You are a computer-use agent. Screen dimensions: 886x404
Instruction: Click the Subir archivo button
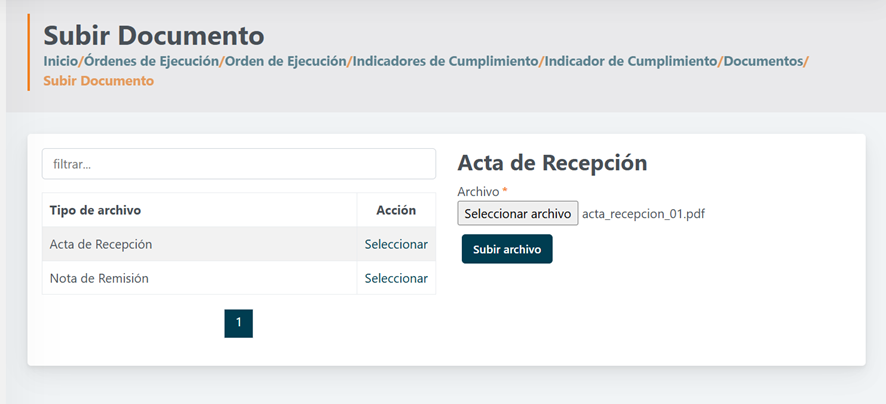click(507, 249)
